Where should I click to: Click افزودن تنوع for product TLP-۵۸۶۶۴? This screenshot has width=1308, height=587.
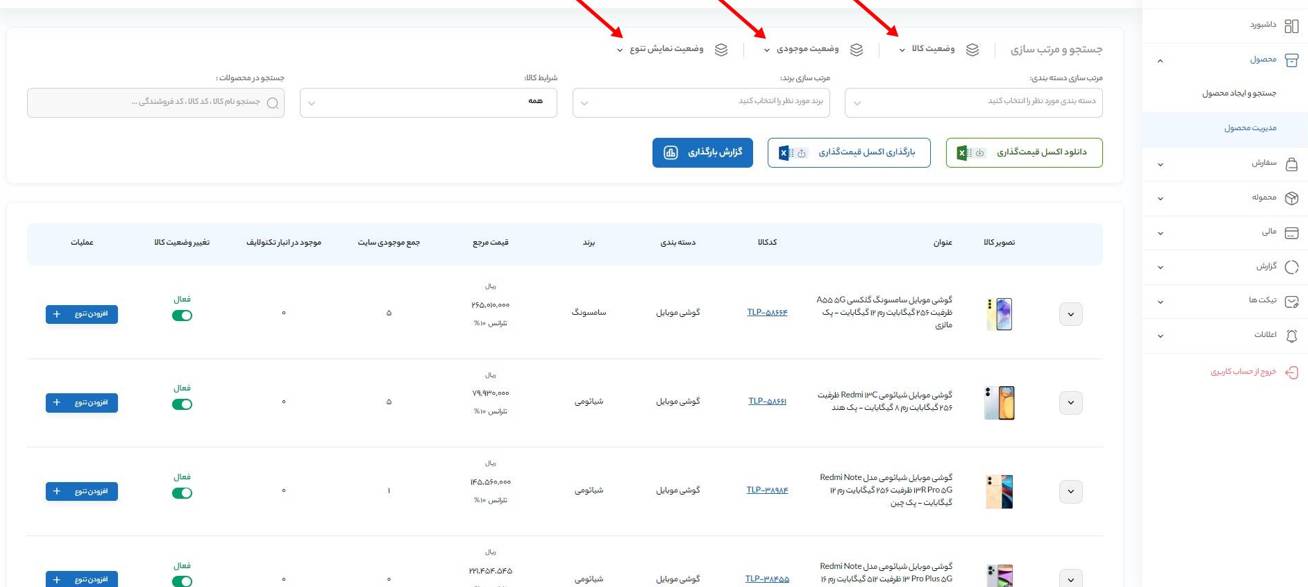82,315
